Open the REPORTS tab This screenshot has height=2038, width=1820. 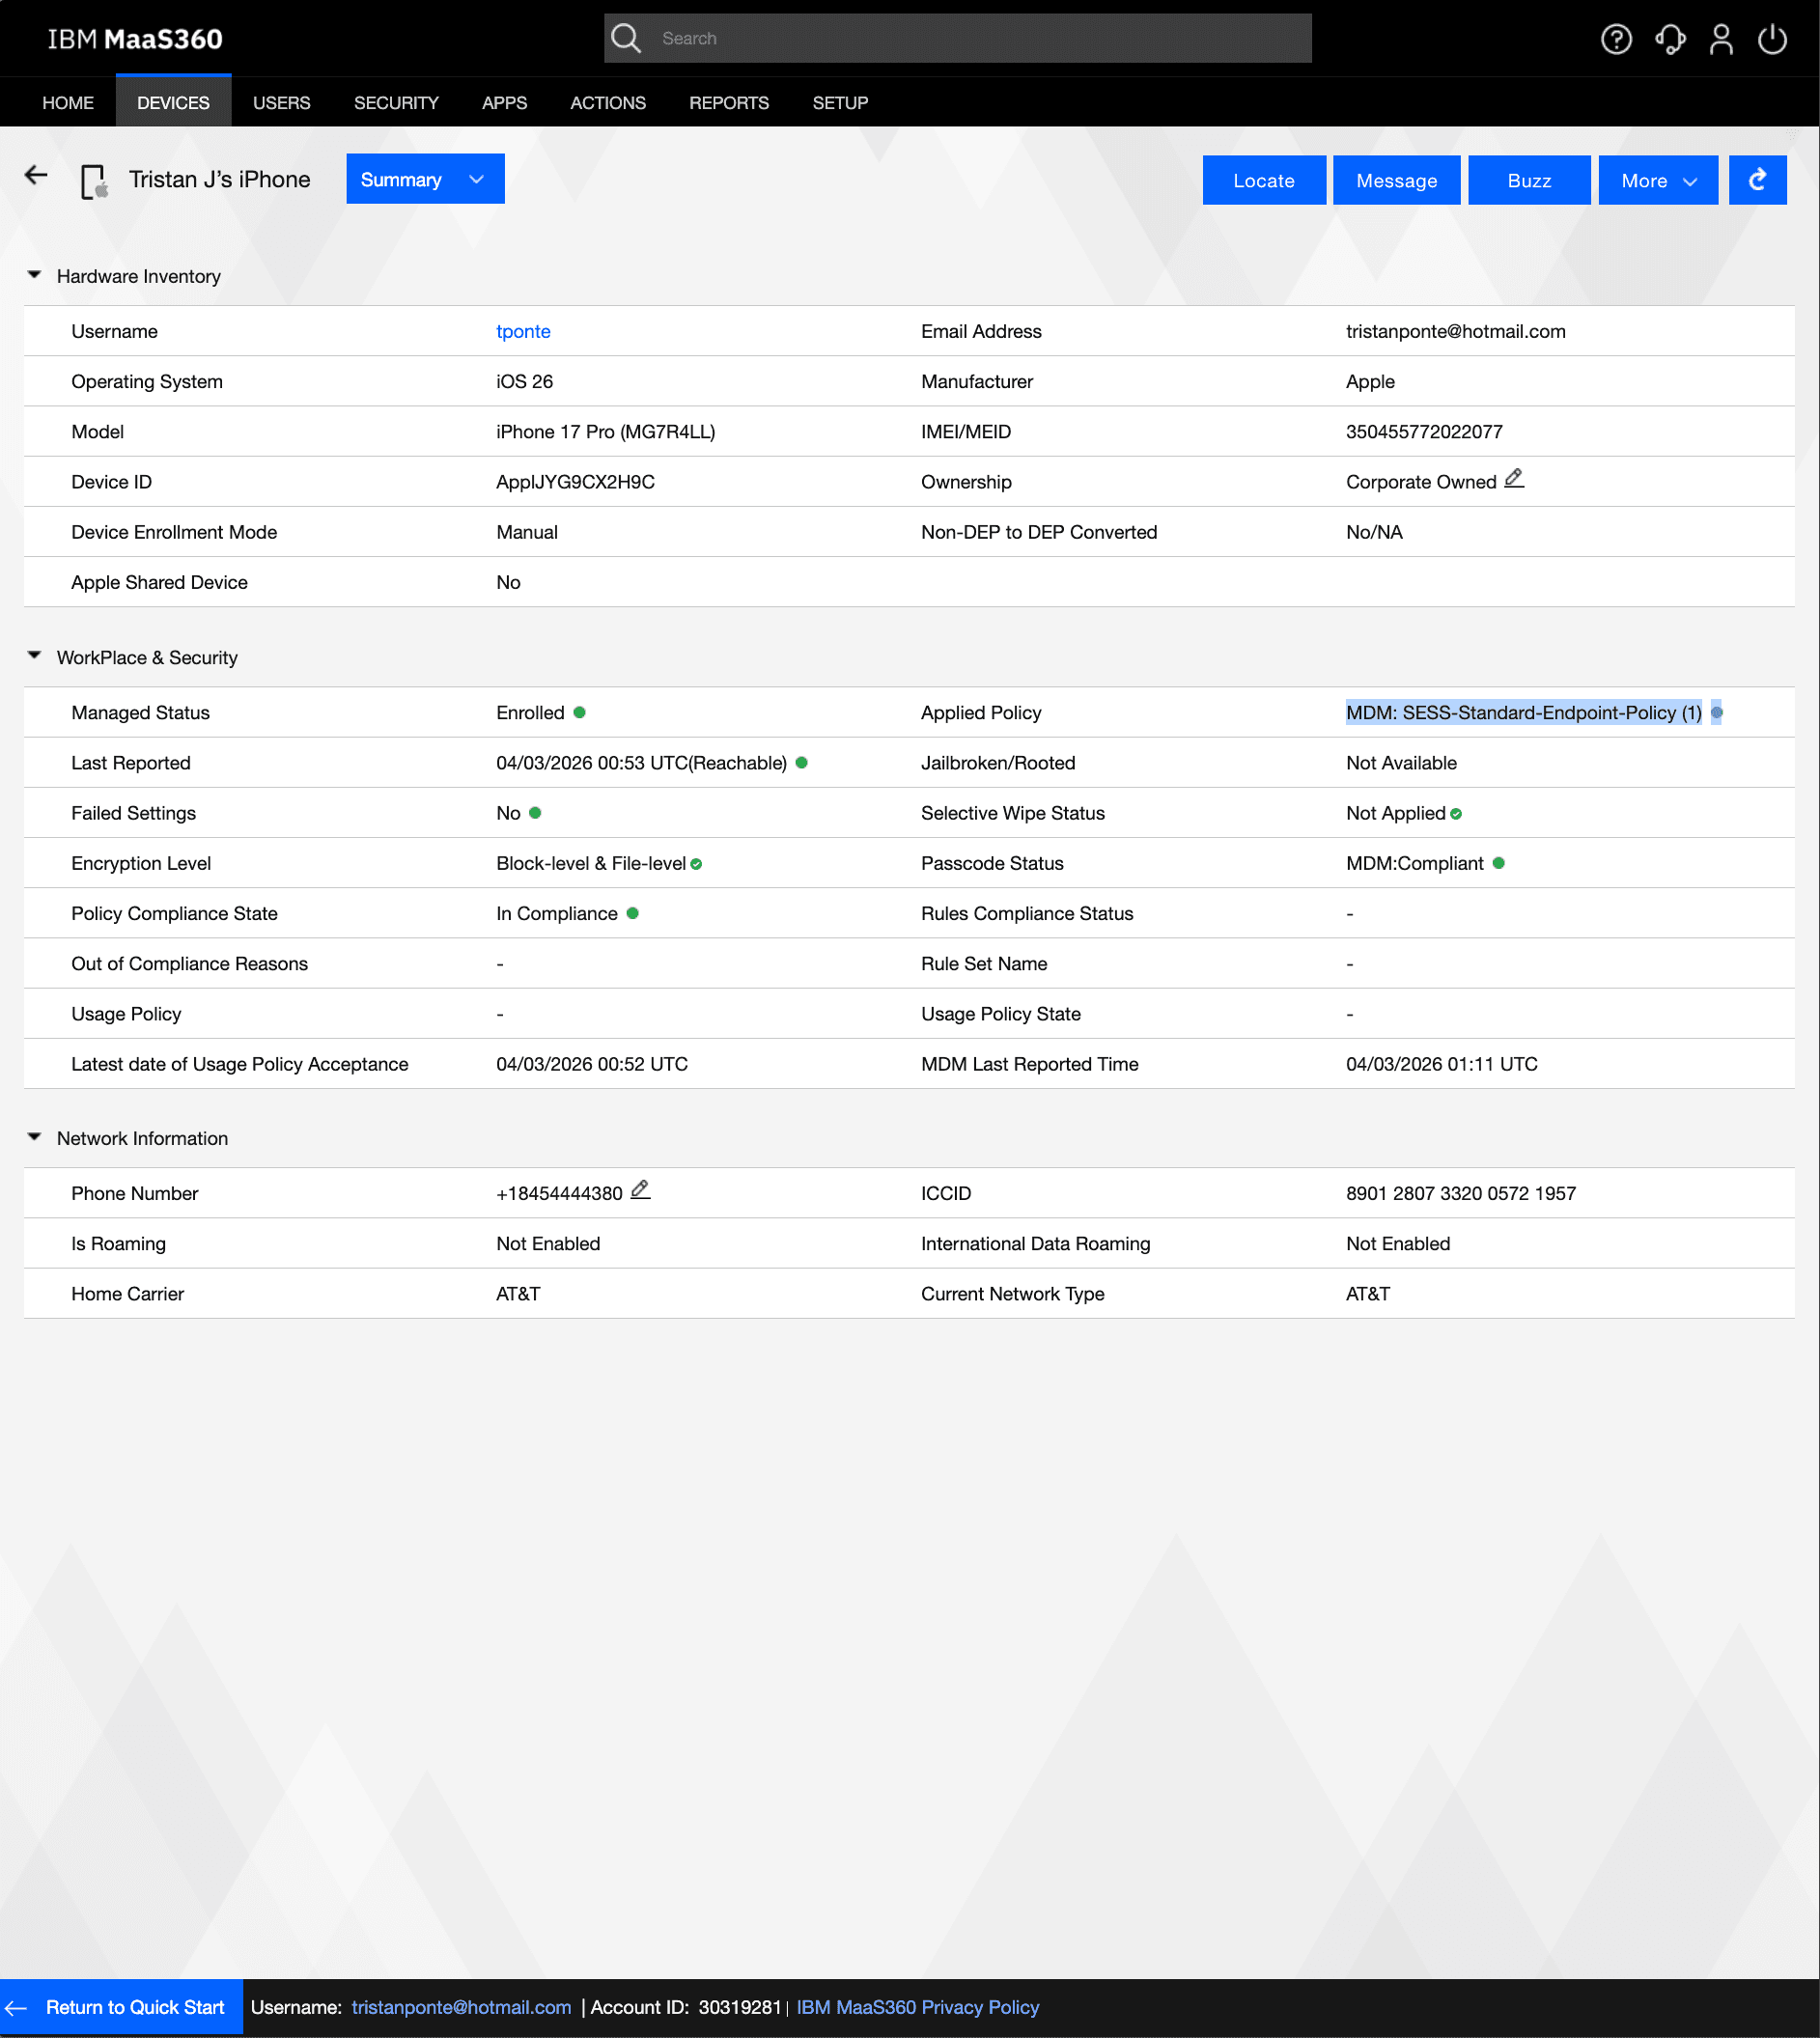coord(729,102)
